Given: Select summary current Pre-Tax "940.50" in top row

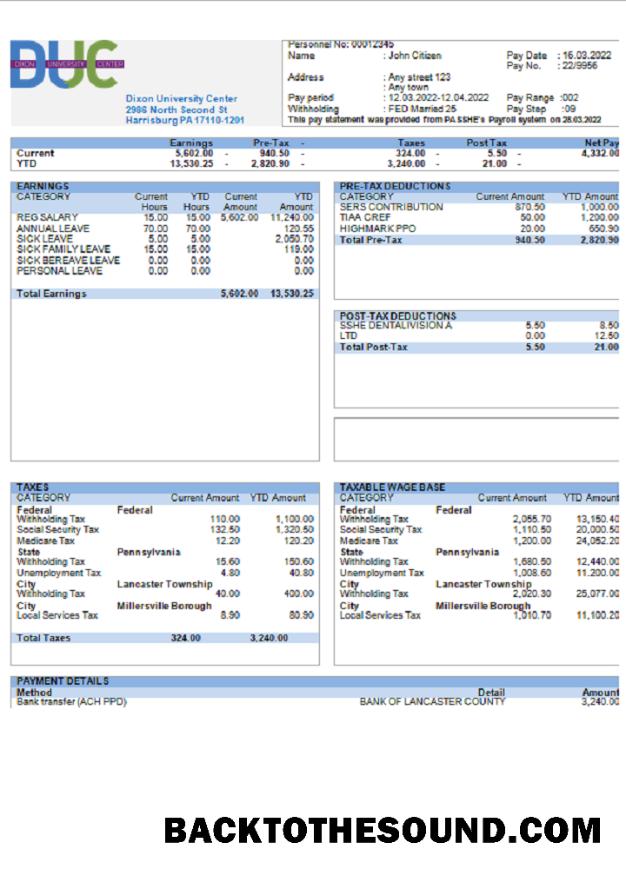Looking at the screenshot, I should tap(274, 154).
